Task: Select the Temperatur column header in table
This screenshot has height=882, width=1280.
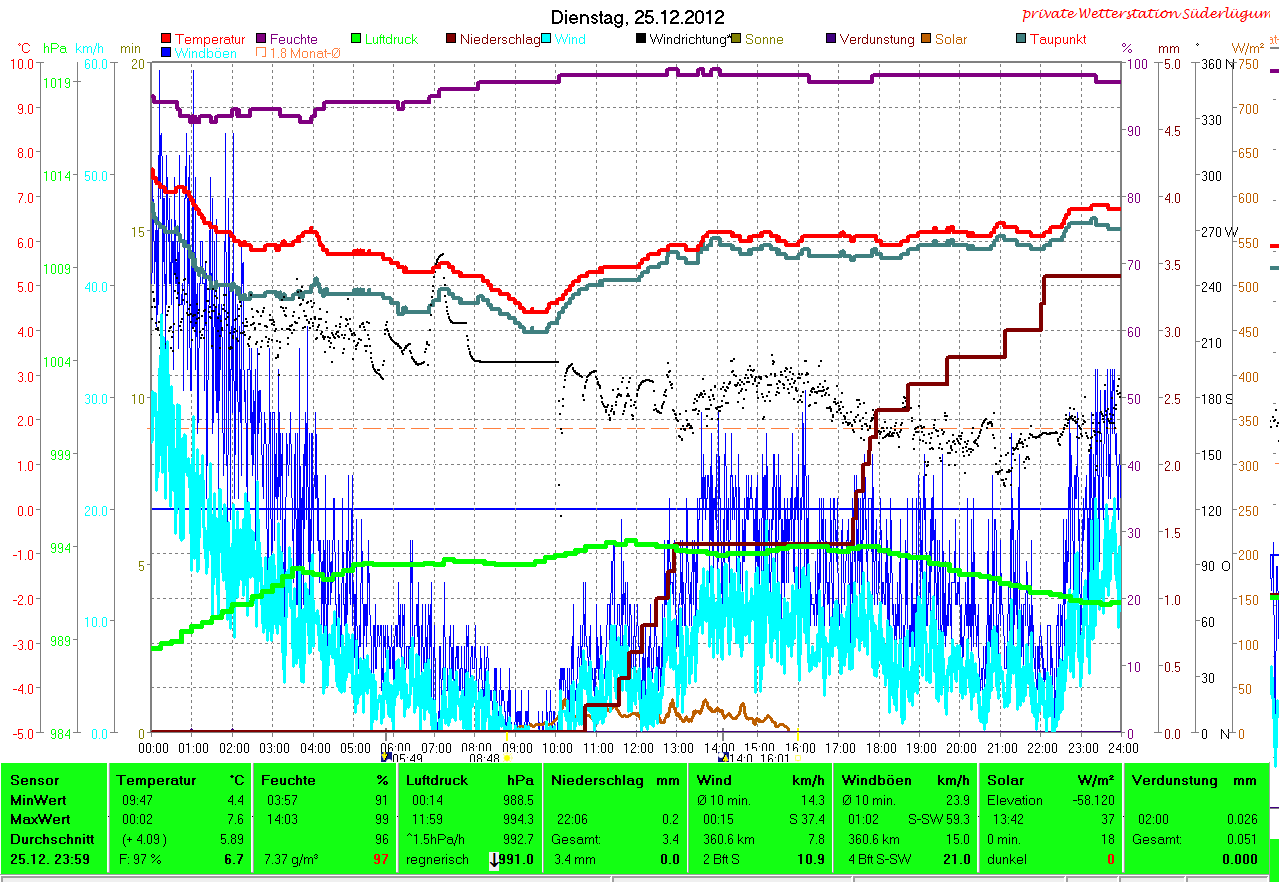Action: click(x=152, y=780)
